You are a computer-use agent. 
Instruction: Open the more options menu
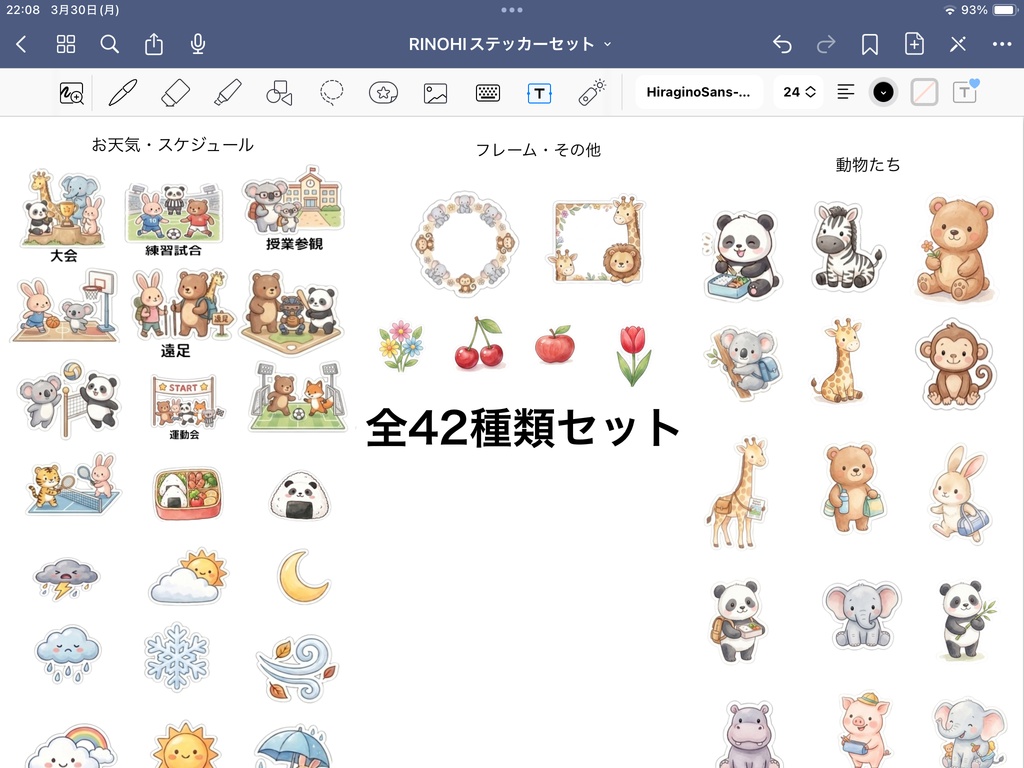[1001, 44]
